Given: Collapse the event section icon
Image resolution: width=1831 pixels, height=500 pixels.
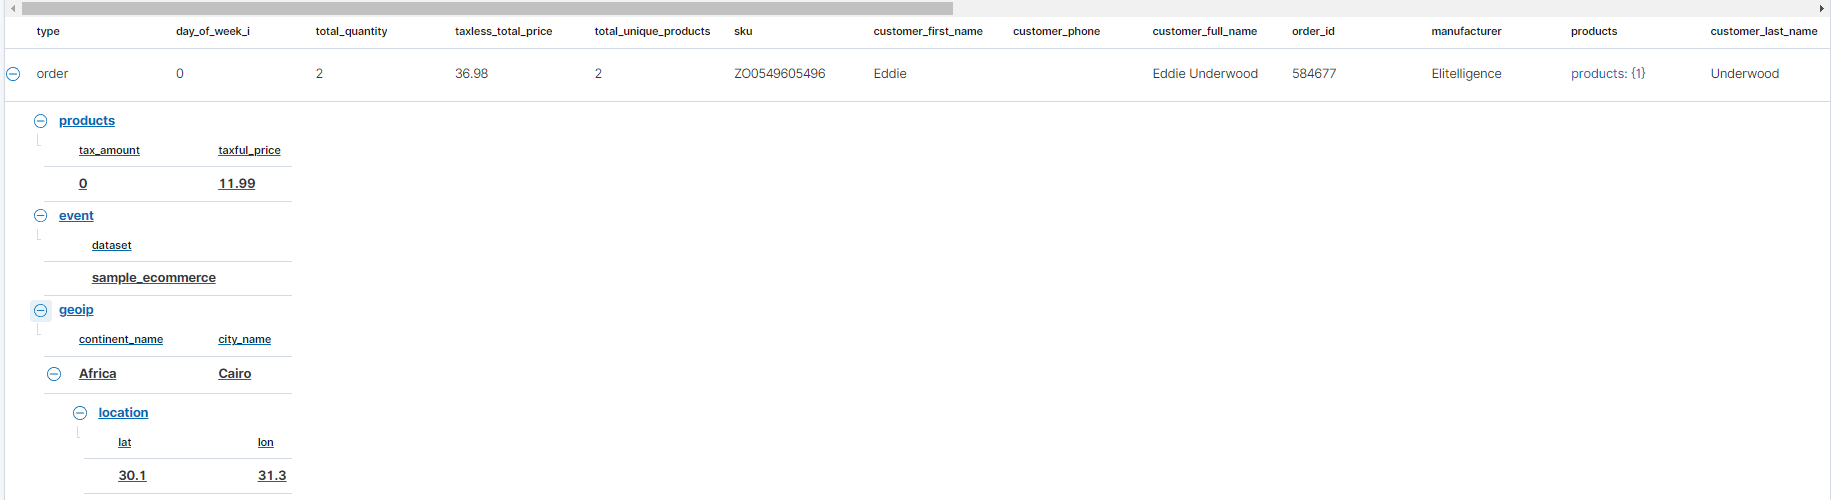Looking at the screenshot, I should [x=41, y=216].
